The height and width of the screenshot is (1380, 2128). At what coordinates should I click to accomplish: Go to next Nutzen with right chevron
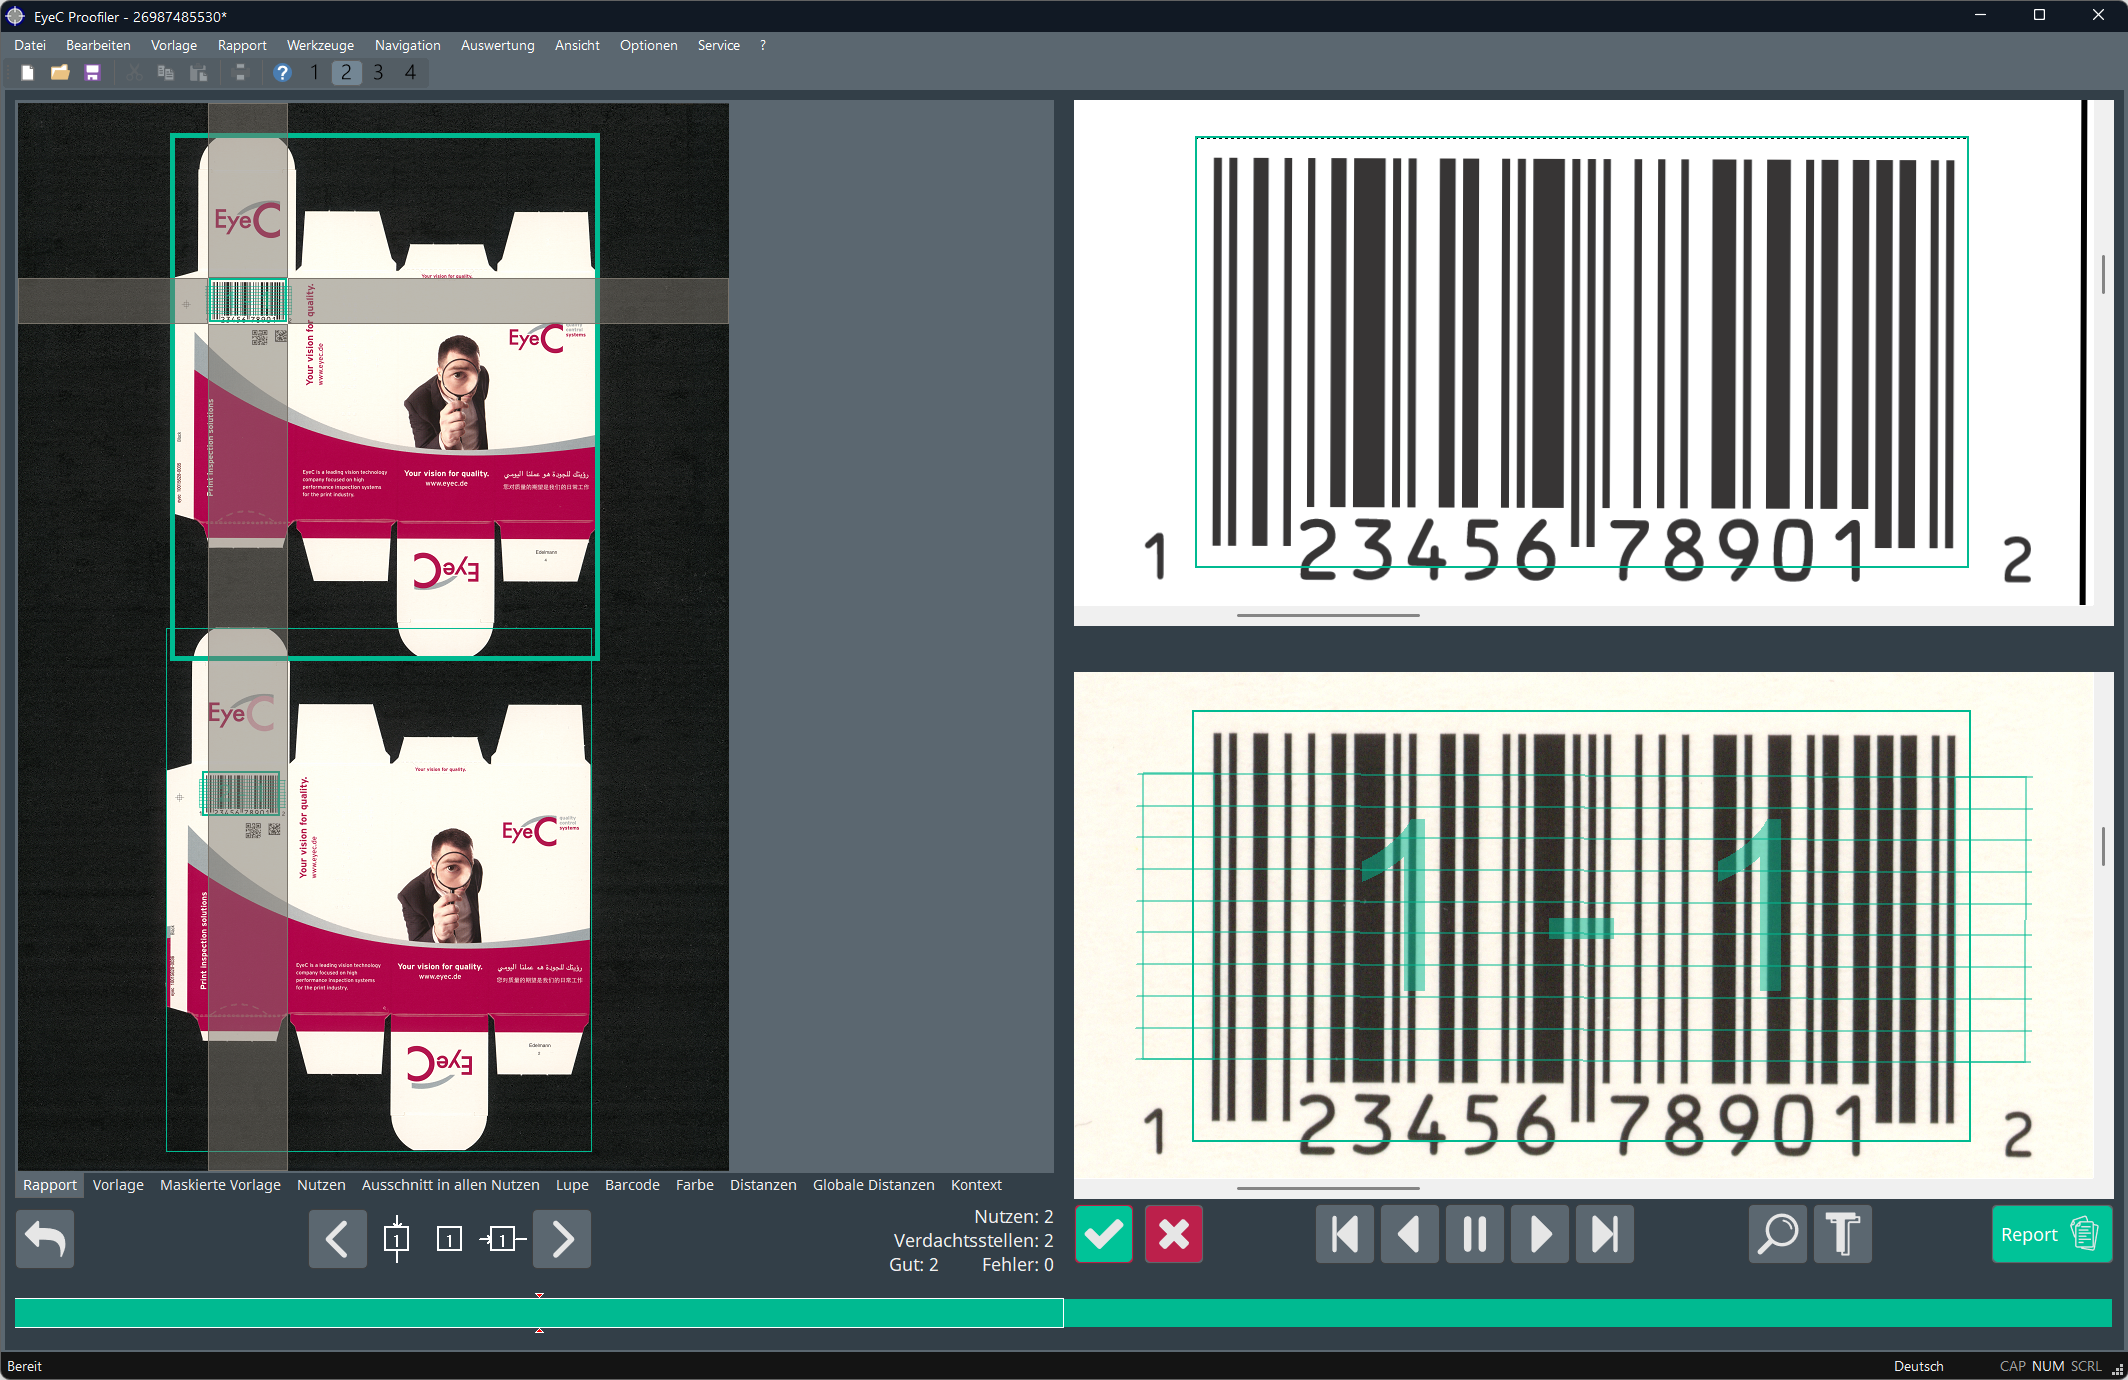click(562, 1239)
